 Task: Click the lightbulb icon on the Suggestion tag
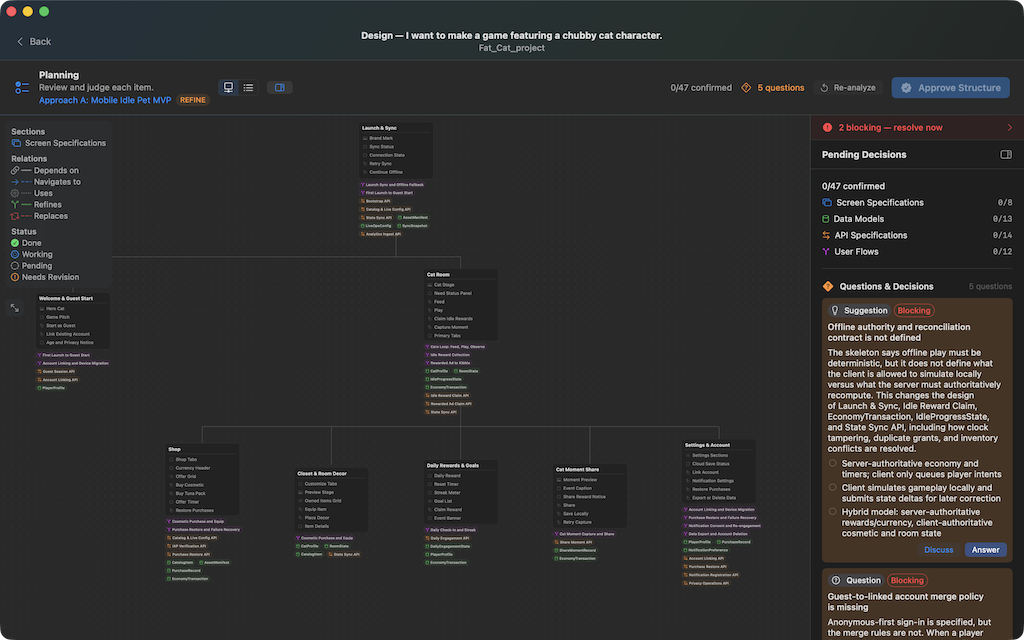(x=835, y=311)
